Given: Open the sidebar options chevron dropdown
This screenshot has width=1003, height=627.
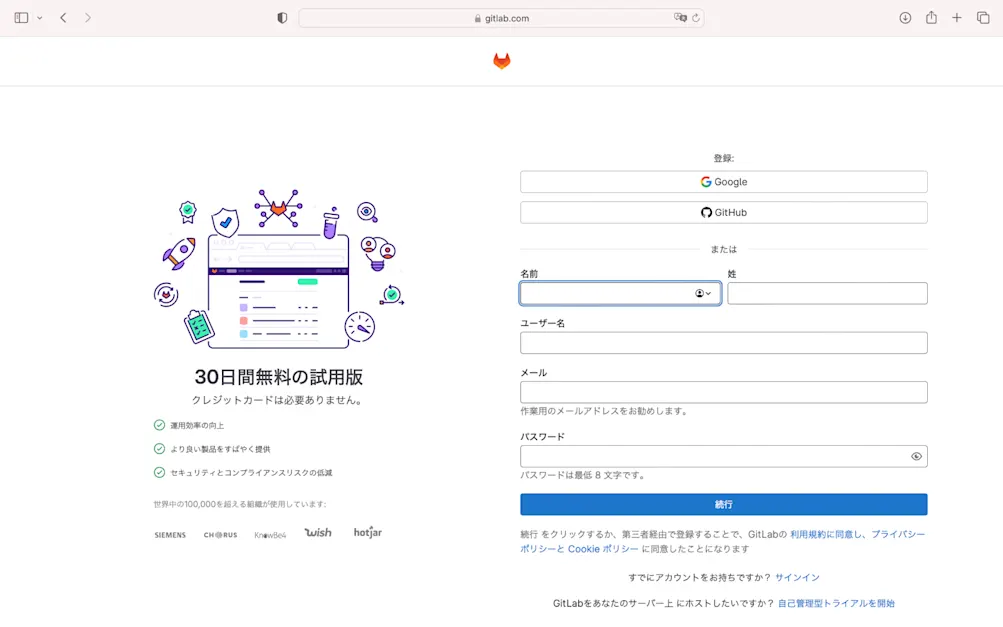Looking at the screenshot, I should pos(37,17).
